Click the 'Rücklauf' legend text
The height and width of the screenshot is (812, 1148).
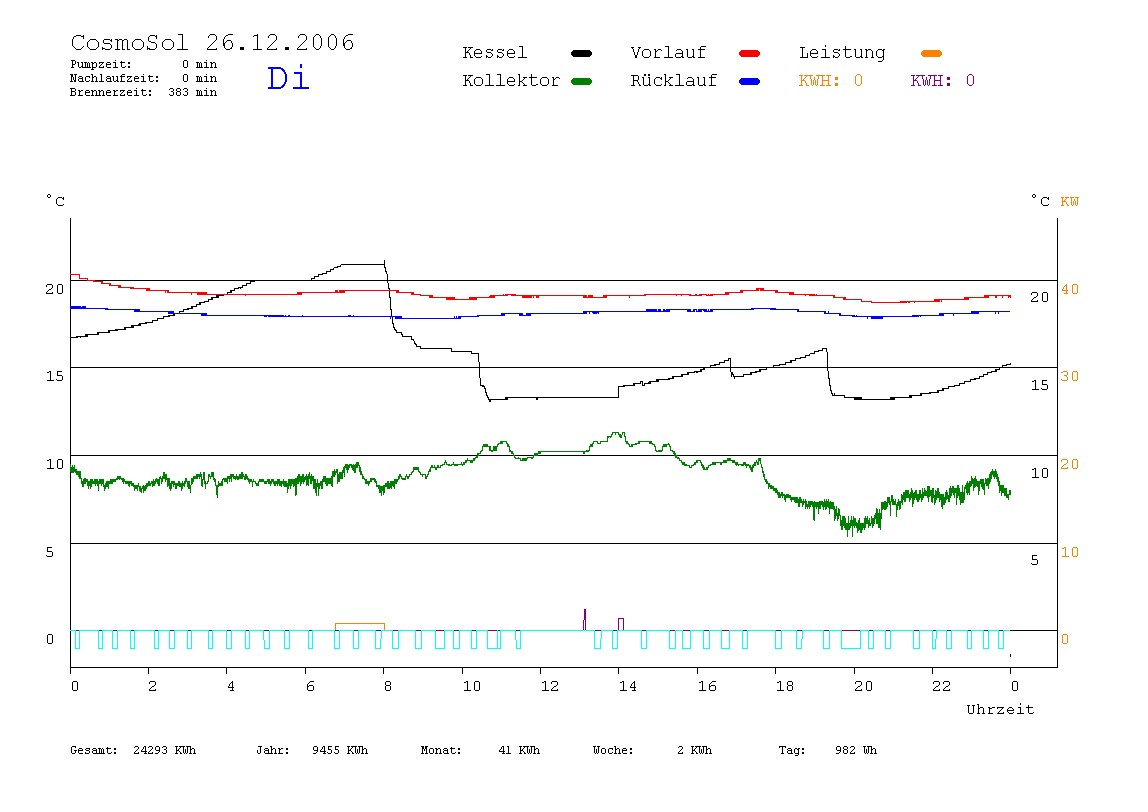click(674, 81)
